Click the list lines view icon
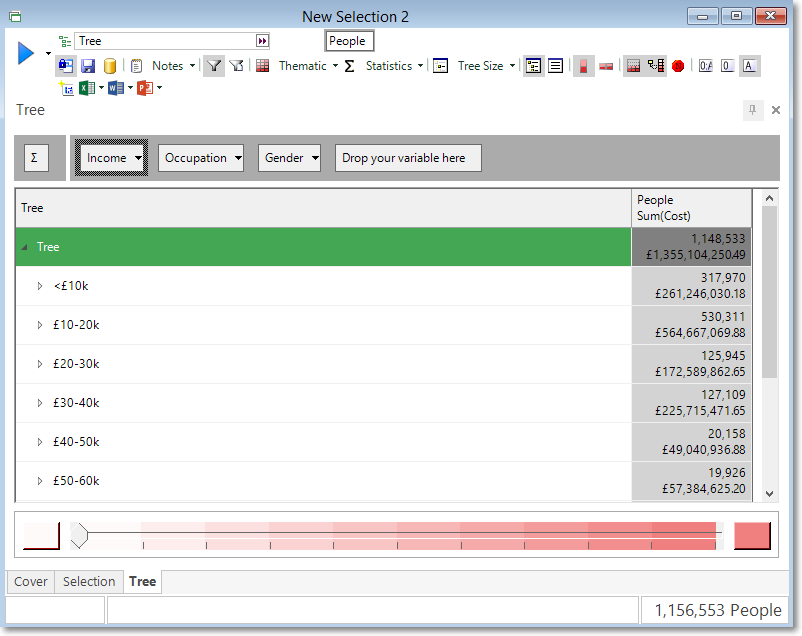The height and width of the screenshot is (636, 802). pos(555,66)
